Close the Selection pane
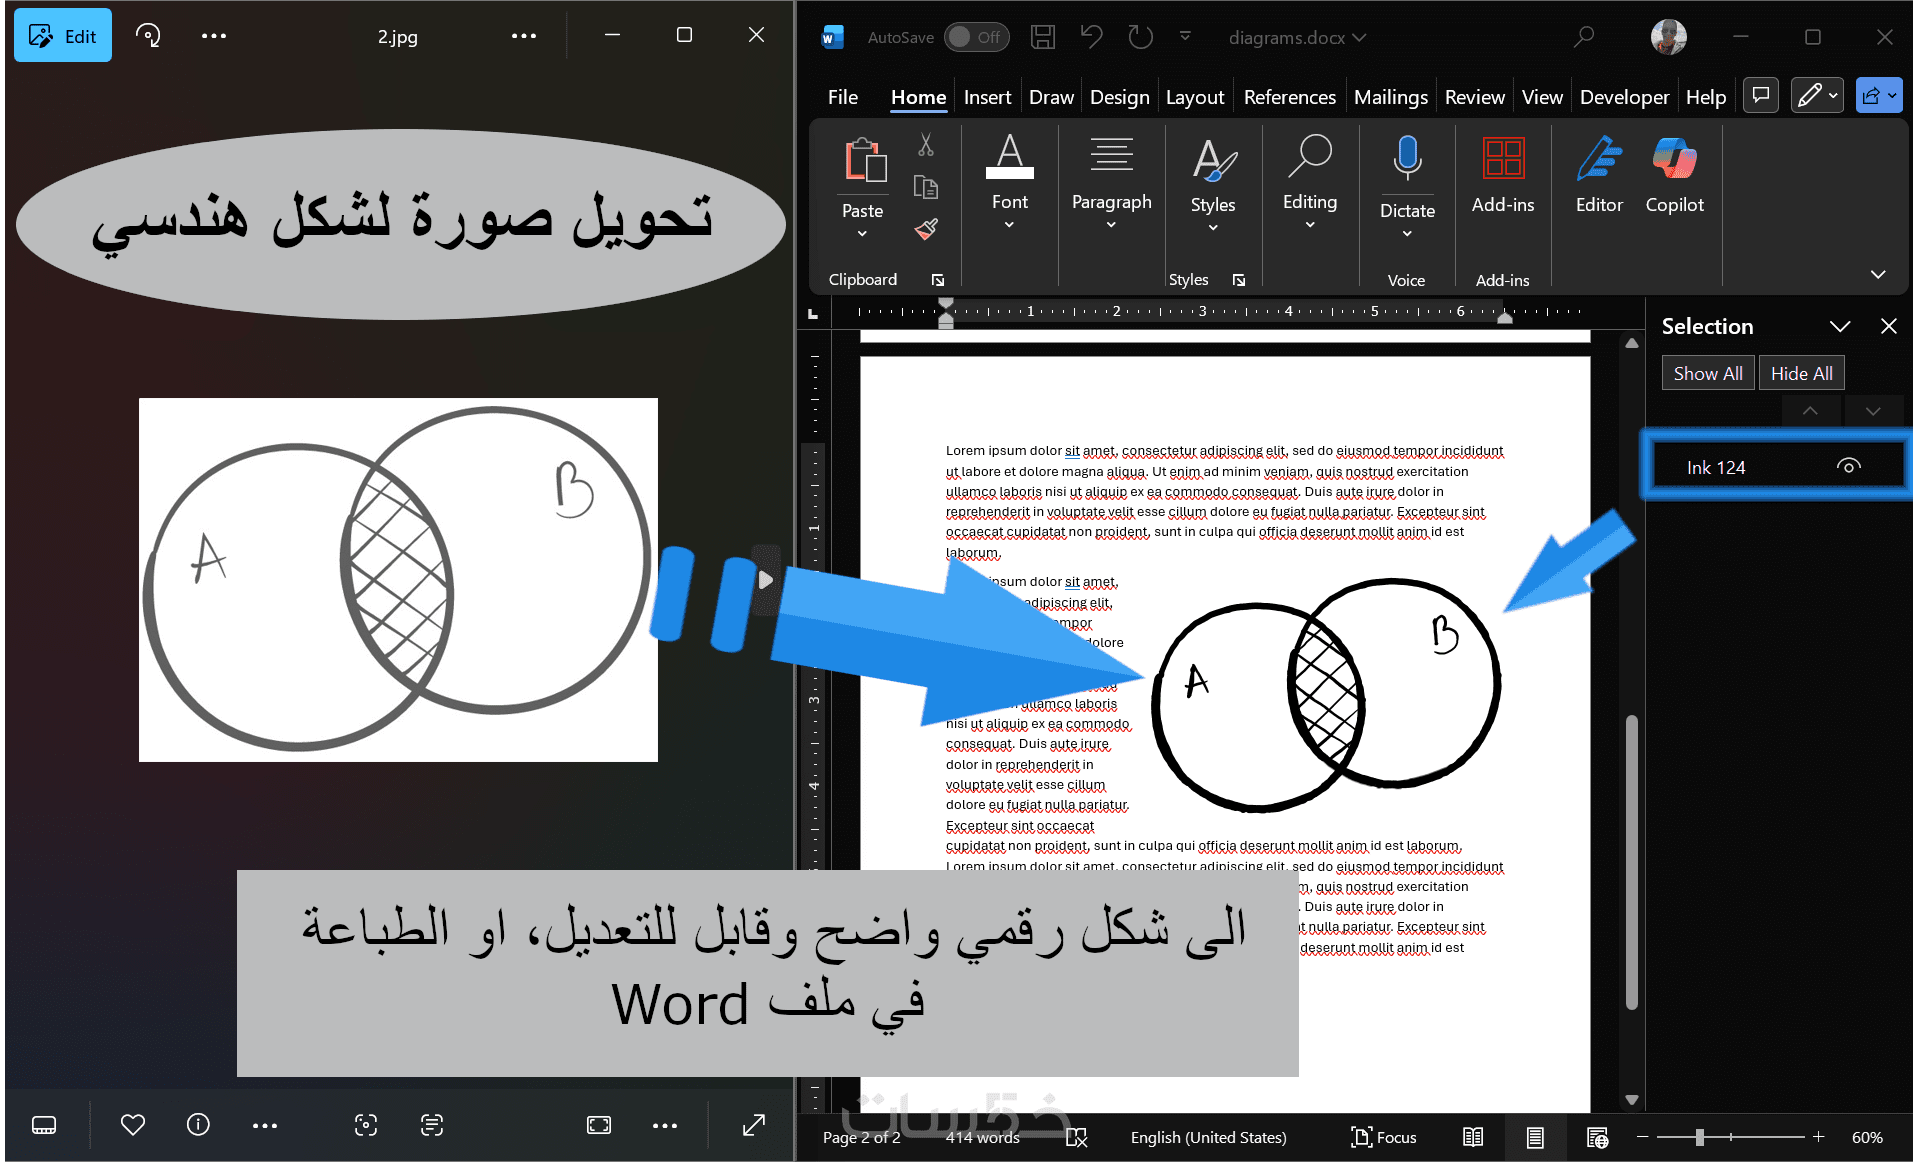 point(1889,326)
